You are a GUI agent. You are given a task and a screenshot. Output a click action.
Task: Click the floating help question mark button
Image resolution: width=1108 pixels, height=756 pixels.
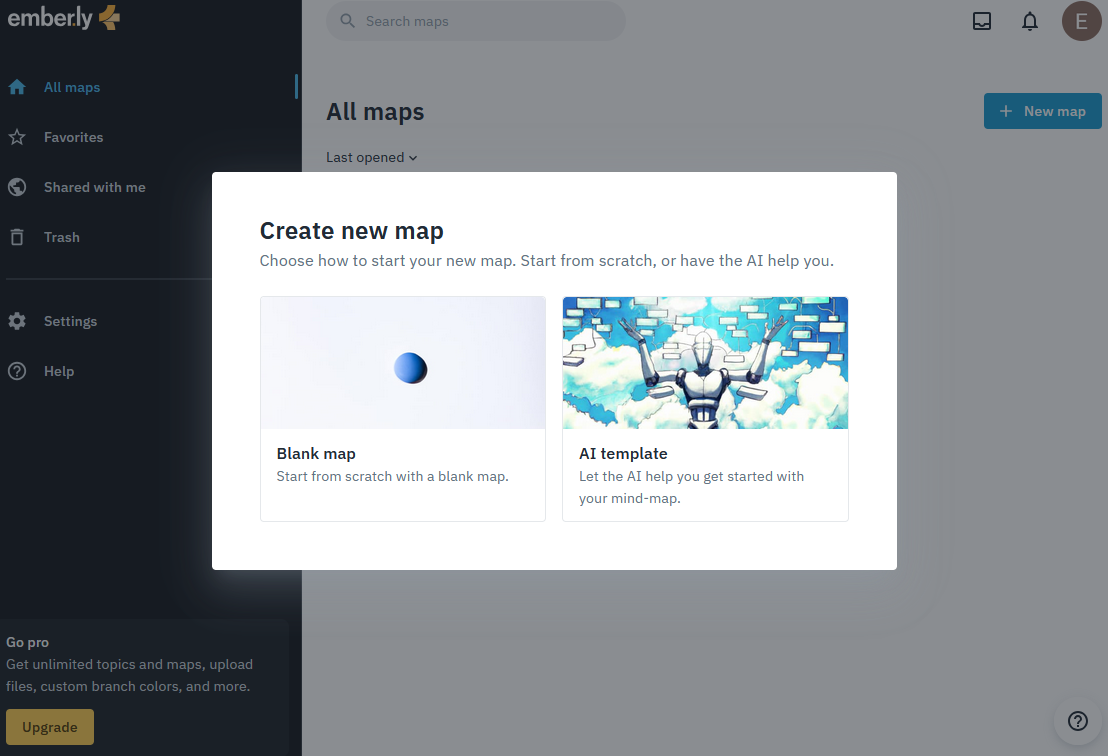coord(1077,721)
